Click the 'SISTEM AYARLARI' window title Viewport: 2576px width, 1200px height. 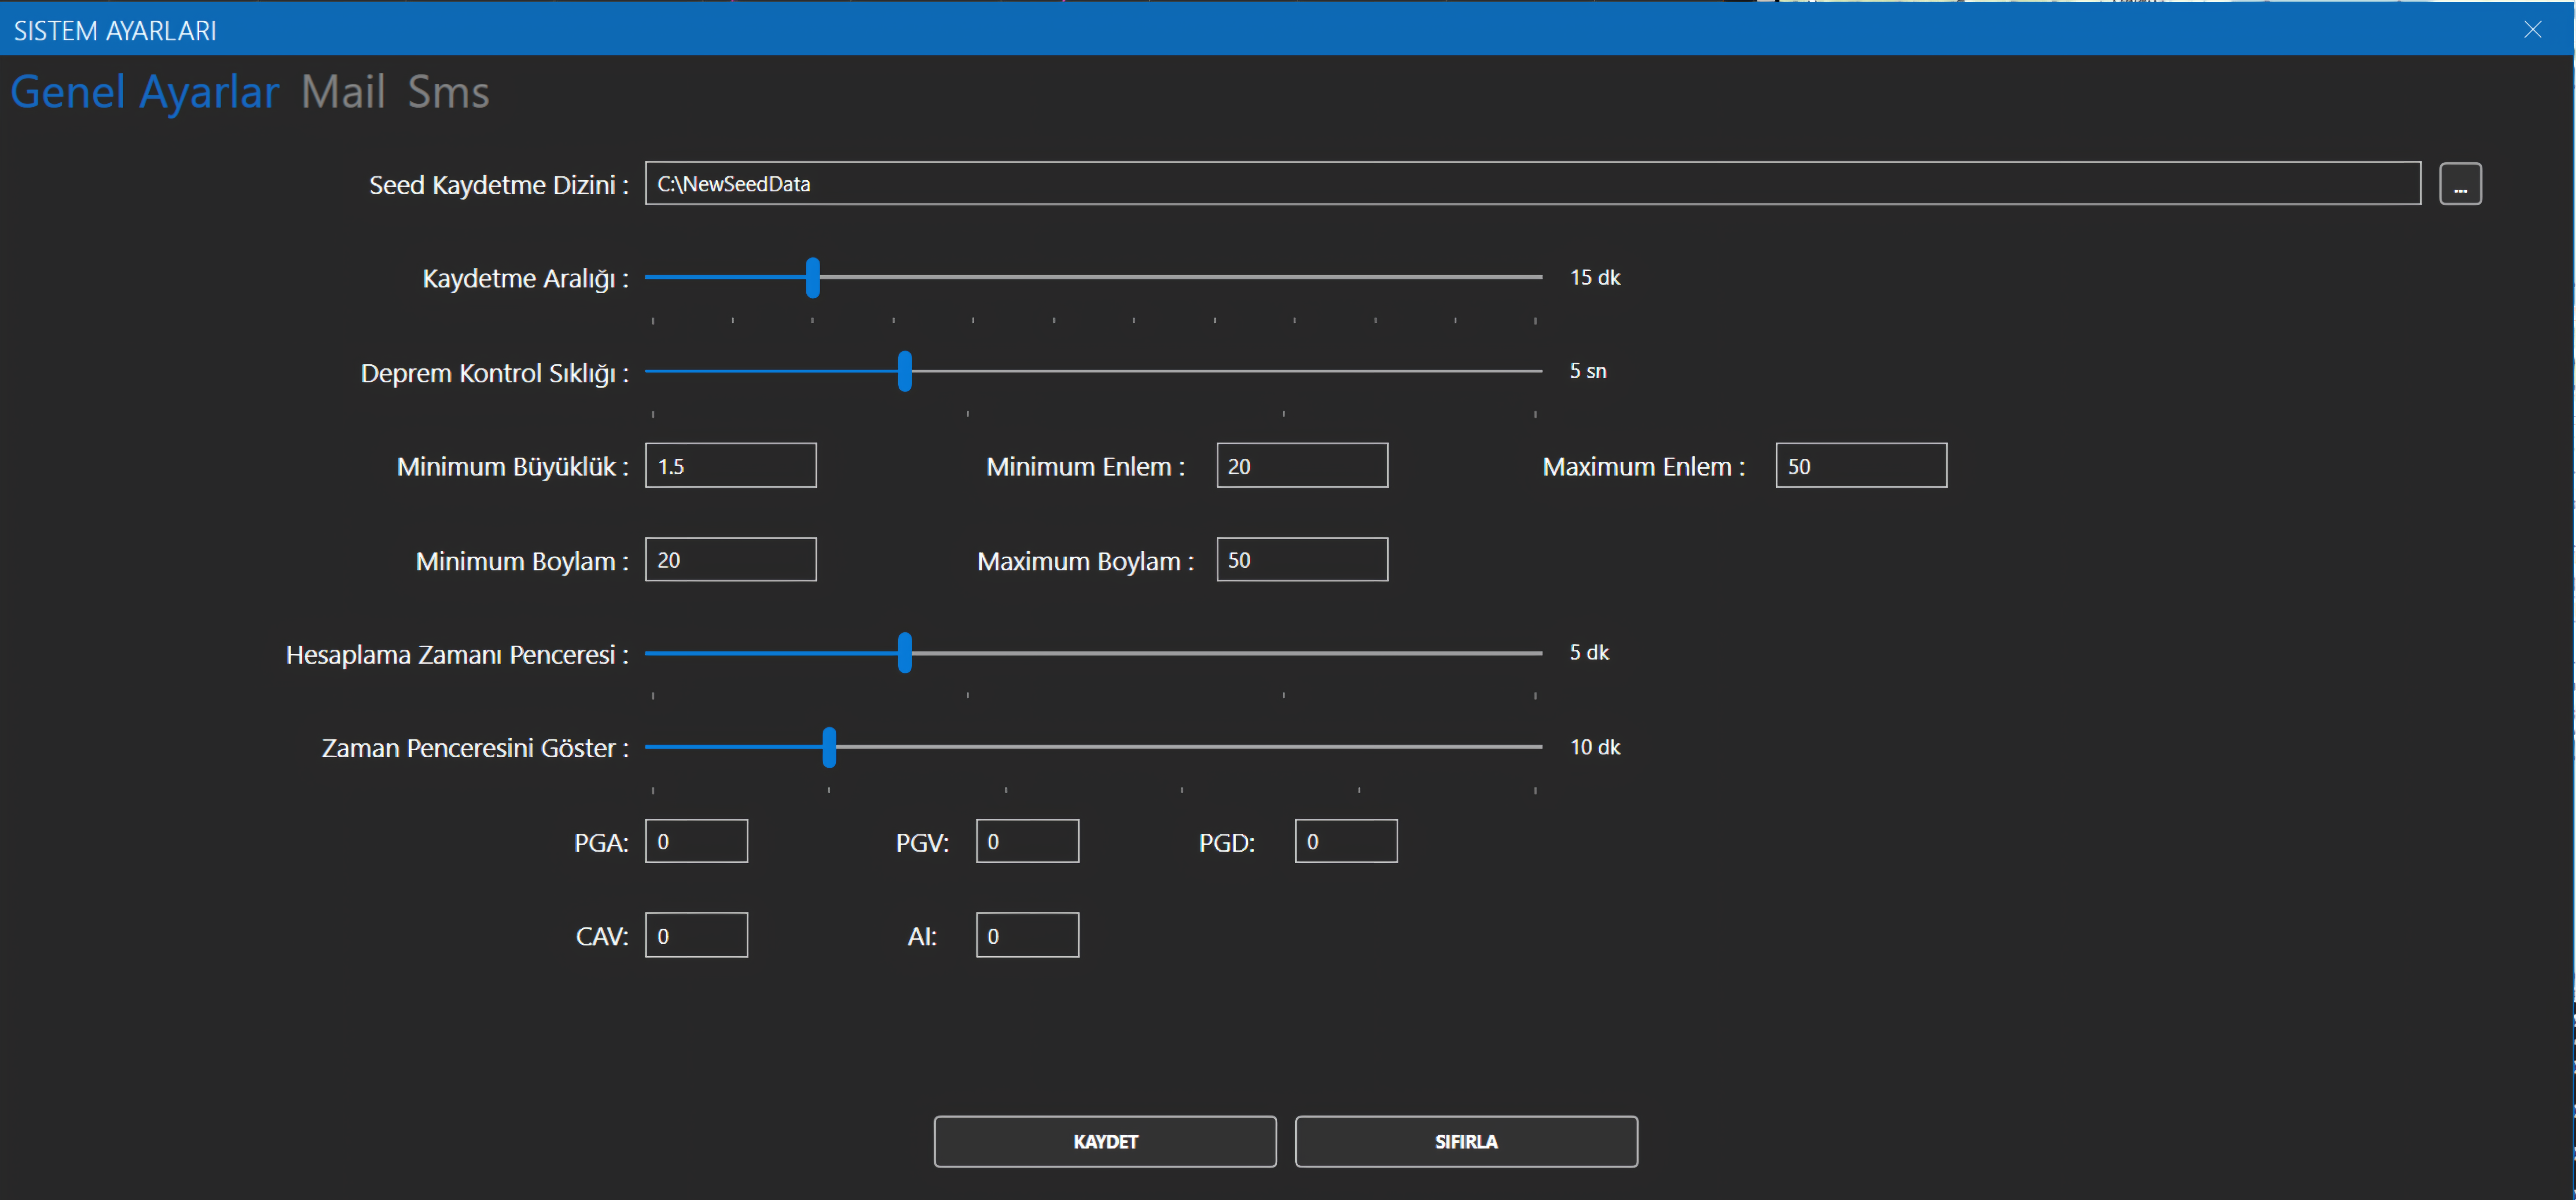115,31
